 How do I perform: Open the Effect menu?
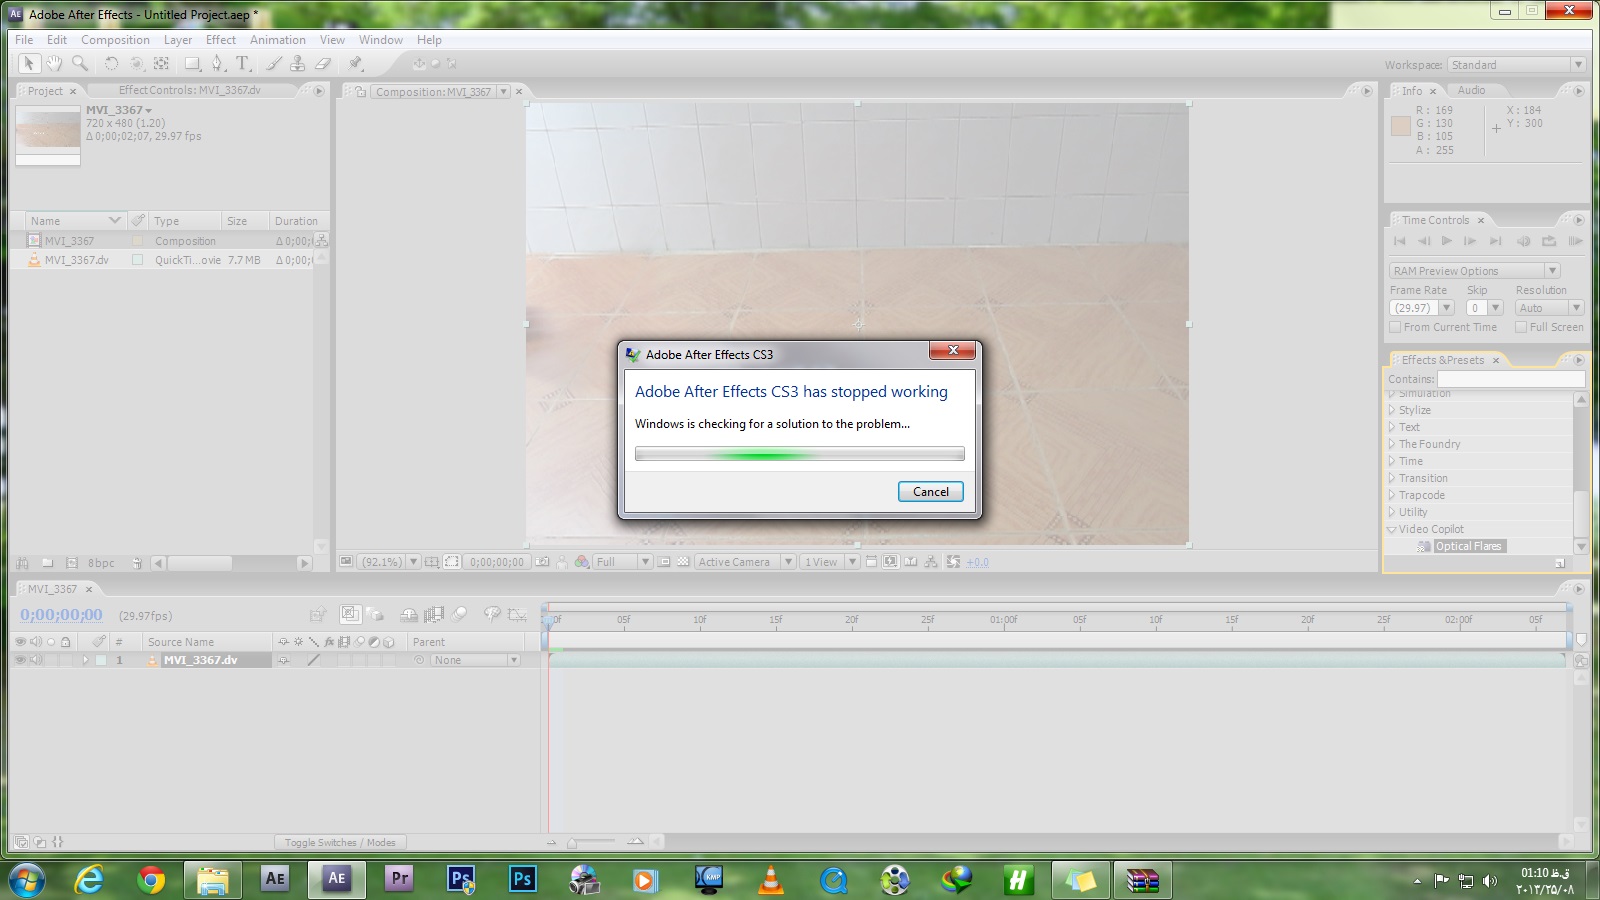[220, 40]
